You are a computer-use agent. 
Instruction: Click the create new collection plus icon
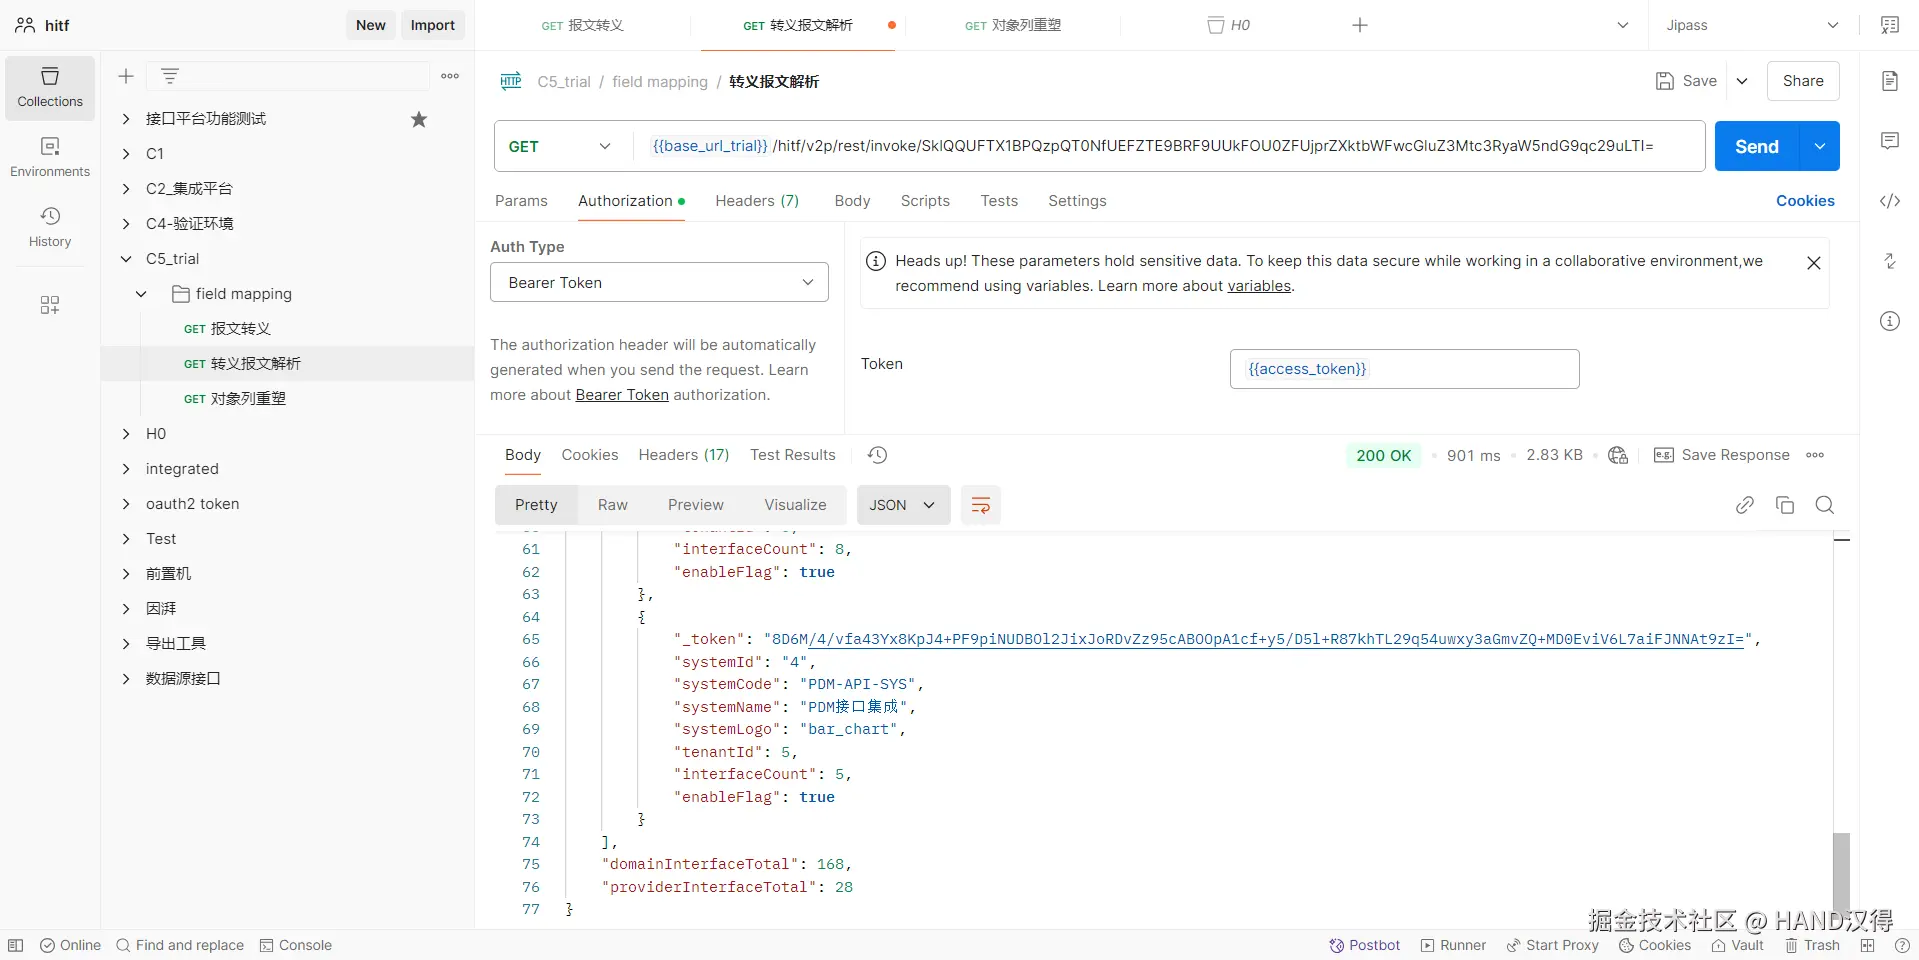pyautogui.click(x=126, y=76)
